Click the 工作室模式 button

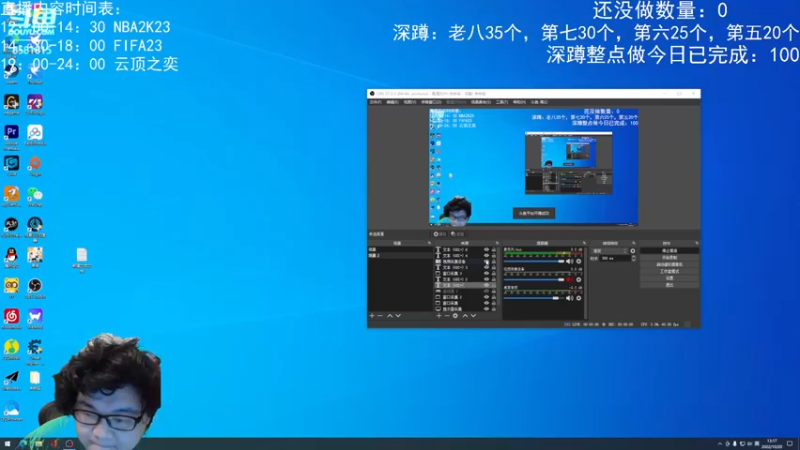669,271
